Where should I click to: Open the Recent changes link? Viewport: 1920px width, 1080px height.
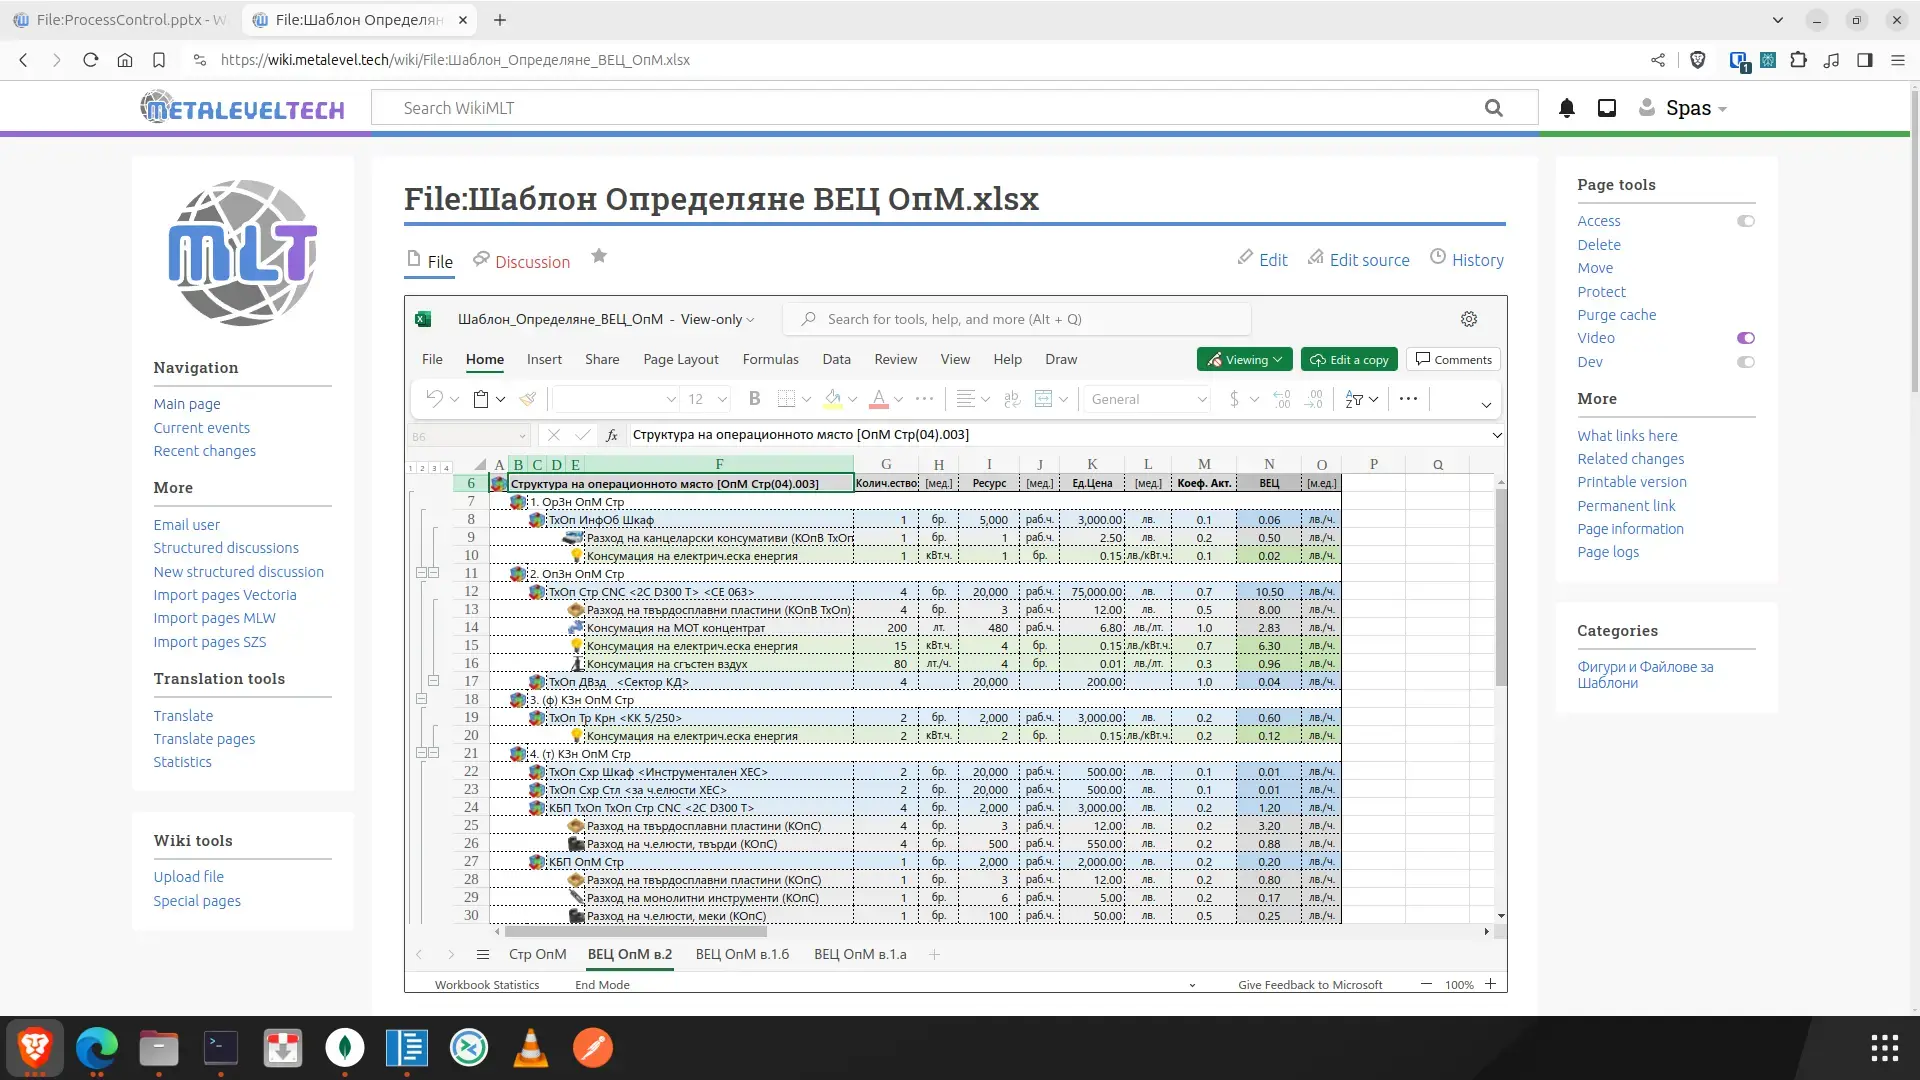tap(204, 451)
